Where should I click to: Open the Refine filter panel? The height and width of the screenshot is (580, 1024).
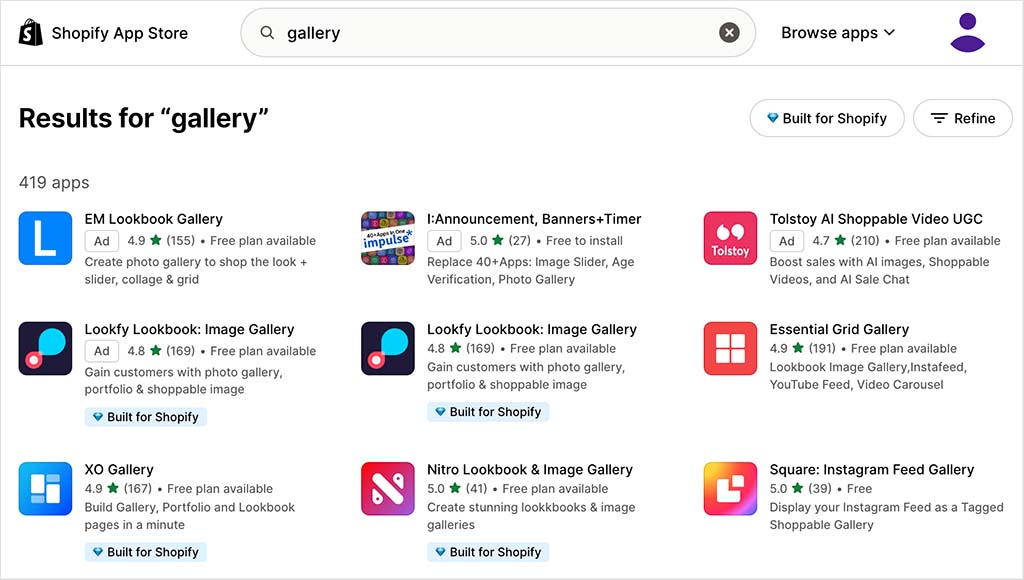962,118
